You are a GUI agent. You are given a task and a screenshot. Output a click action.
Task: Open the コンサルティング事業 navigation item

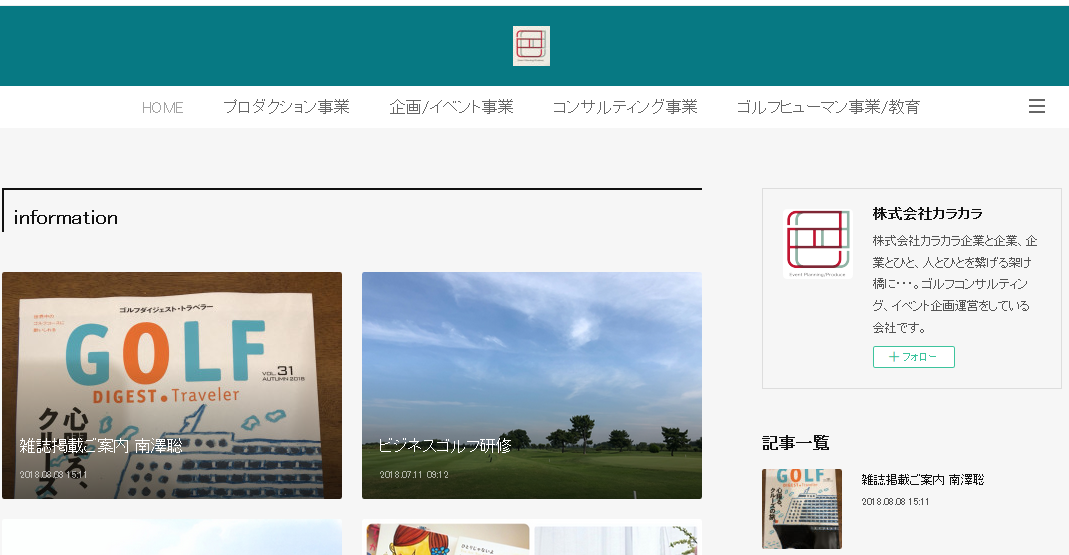point(625,107)
